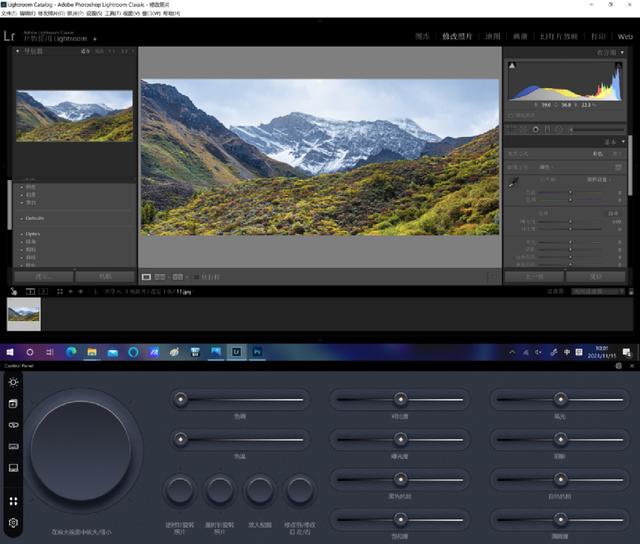Click the four-dot grid icon in Control Panel sidebar
The height and width of the screenshot is (544, 640).
coord(13,502)
